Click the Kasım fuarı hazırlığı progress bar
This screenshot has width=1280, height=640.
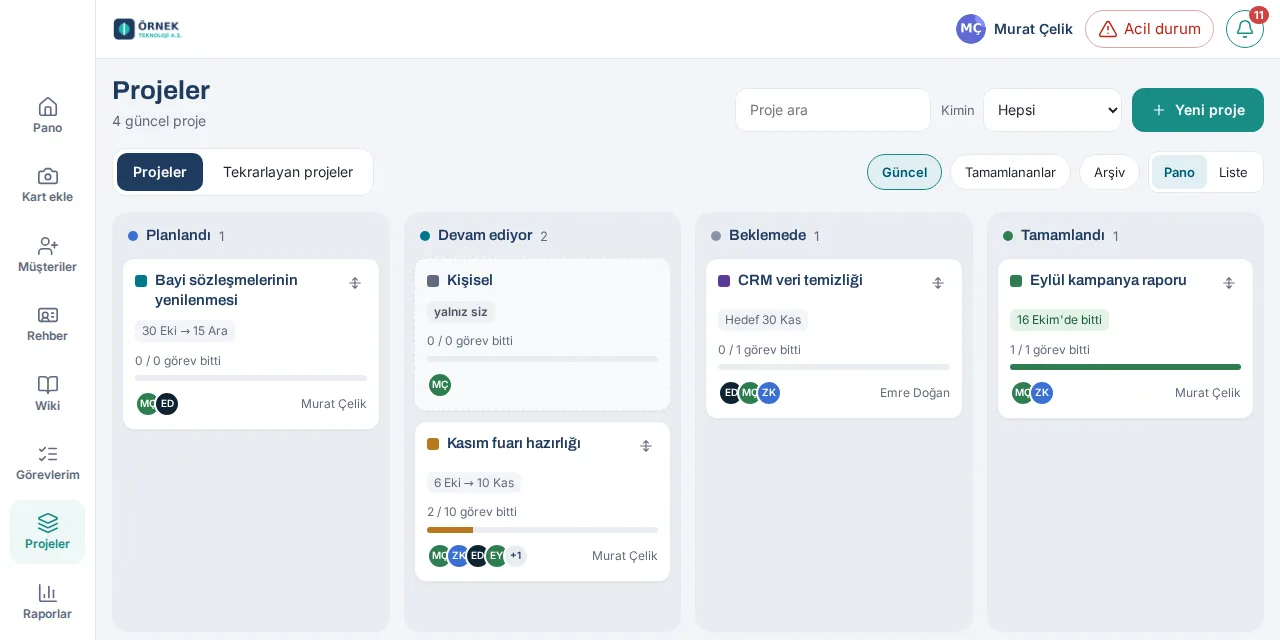(542, 530)
